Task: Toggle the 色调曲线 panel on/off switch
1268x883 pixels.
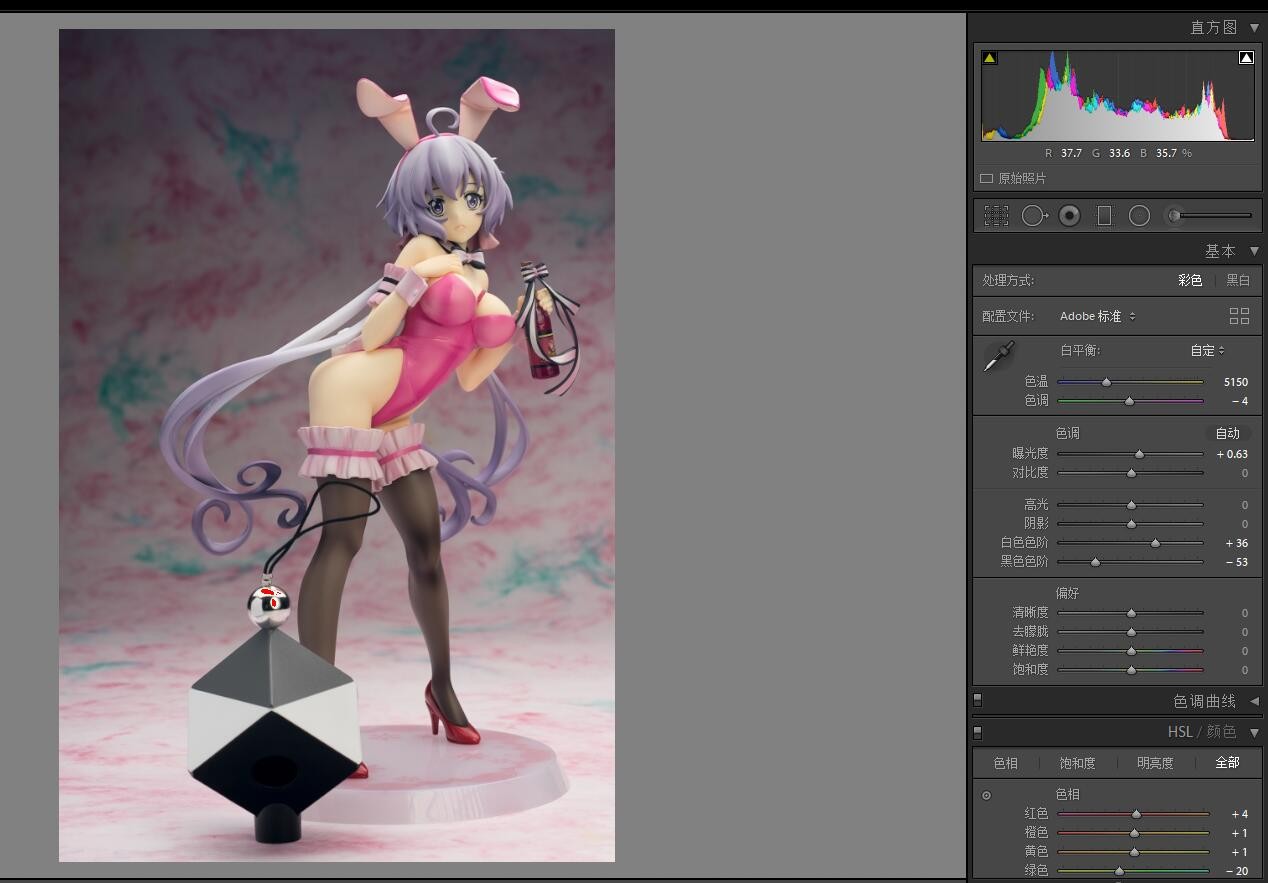Action: coord(978,700)
